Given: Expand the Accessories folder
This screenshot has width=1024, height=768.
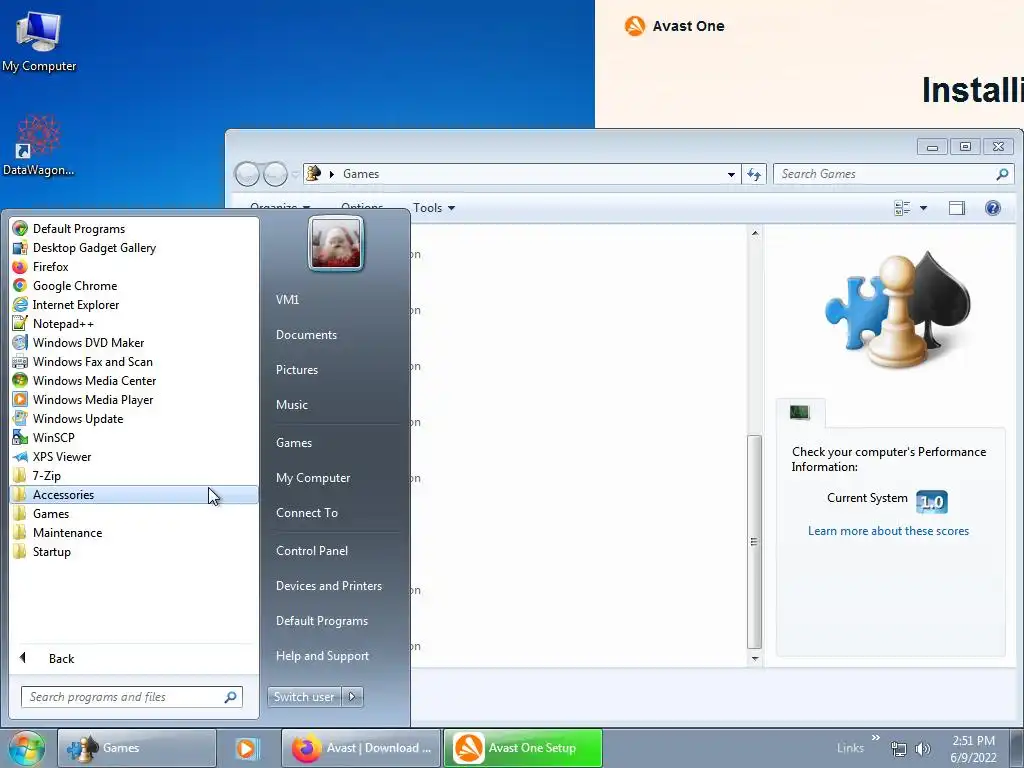Looking at the screenshot, I should tap(134, 494).
